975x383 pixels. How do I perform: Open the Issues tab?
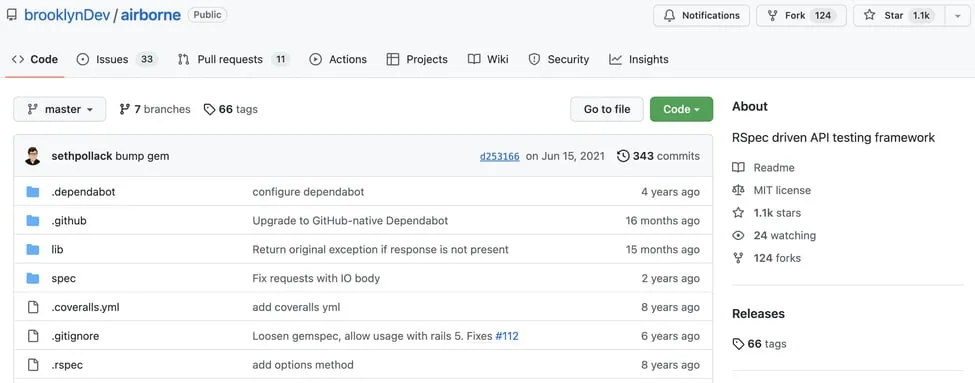pos(116,60)
